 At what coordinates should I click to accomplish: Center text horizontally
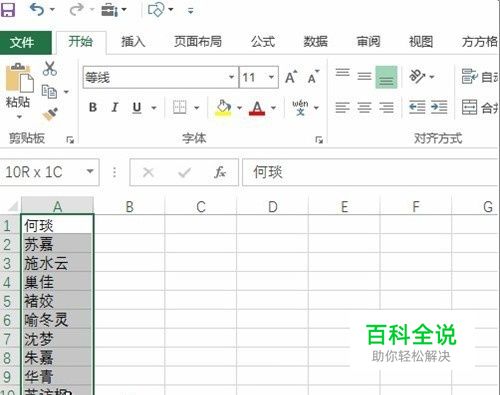point(364,107)
